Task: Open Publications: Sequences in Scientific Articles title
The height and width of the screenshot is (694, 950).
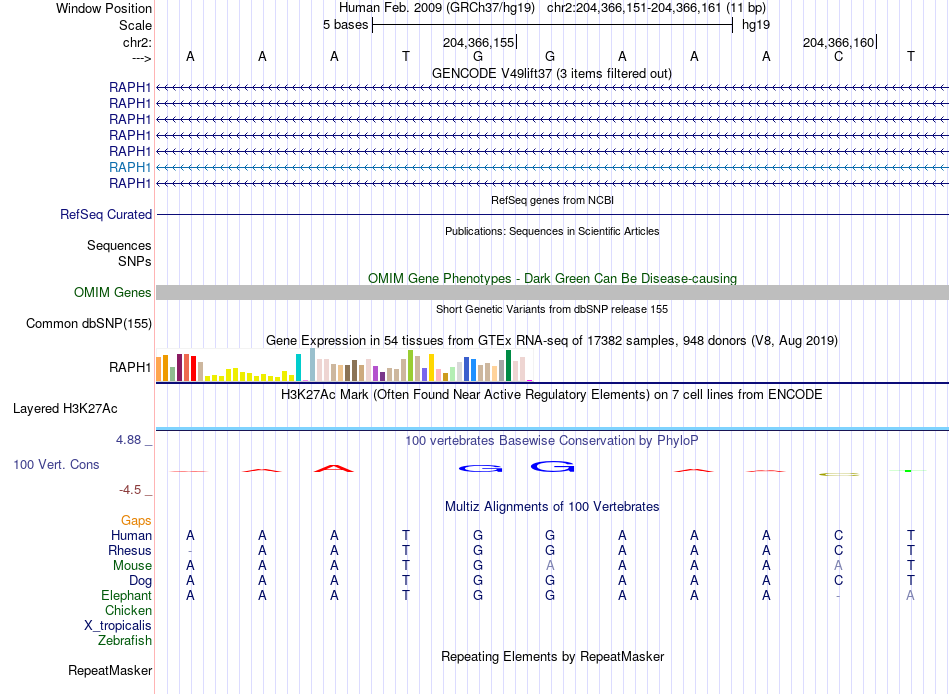Action: click(552, 231)
